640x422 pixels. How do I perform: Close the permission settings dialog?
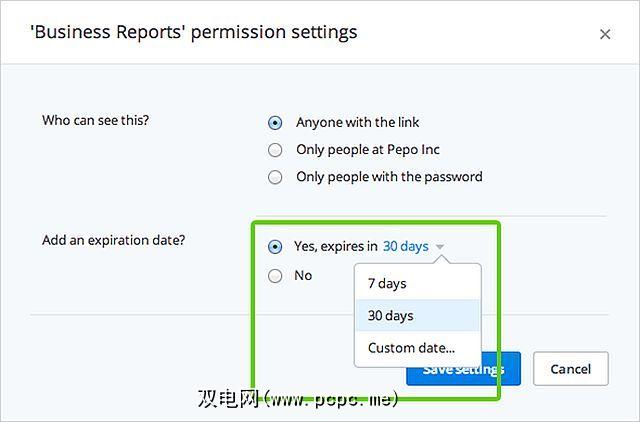coord(605,34)
